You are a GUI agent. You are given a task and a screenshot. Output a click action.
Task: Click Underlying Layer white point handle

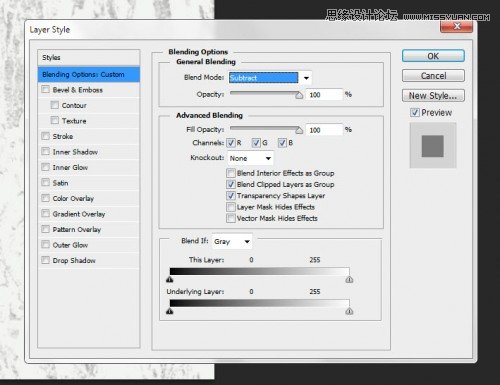click(x=349, y=311)
